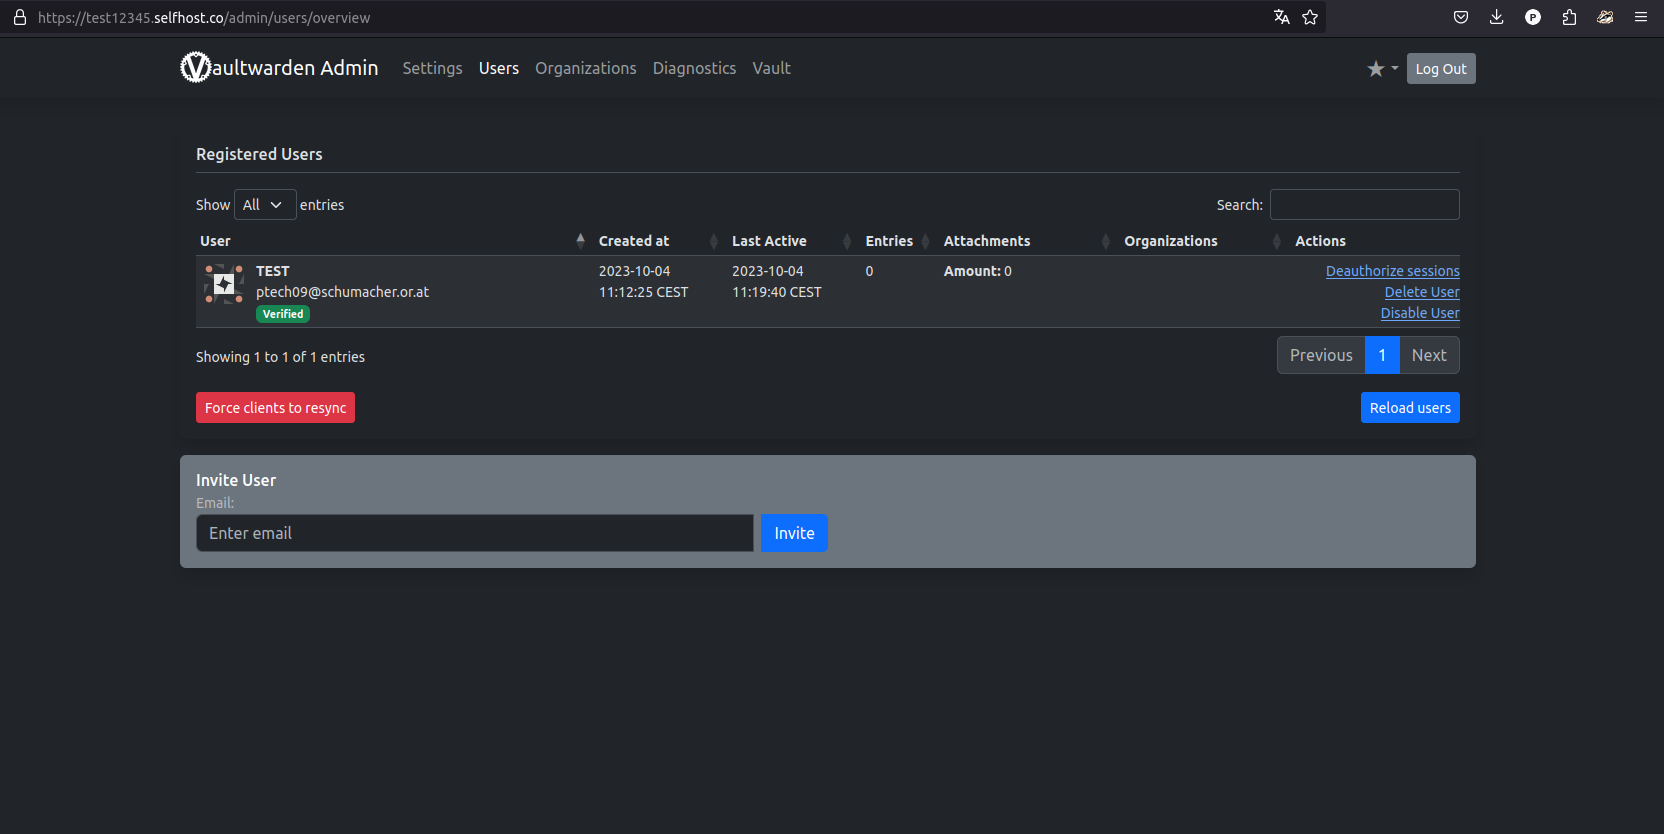Sort table by User column
Viewport: 1664px width, 834px height.
(215, 241)
